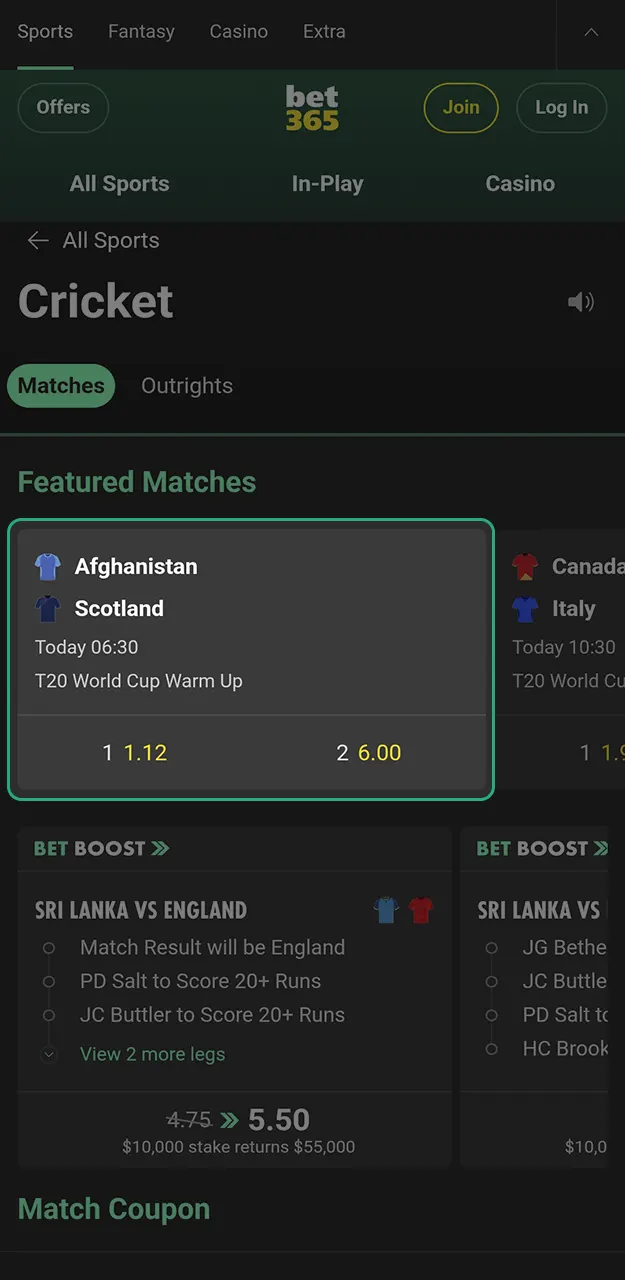This screenshot has width=625, height=1280.
Task: Click the bet365 logo
Action: (x=312, y=107)
